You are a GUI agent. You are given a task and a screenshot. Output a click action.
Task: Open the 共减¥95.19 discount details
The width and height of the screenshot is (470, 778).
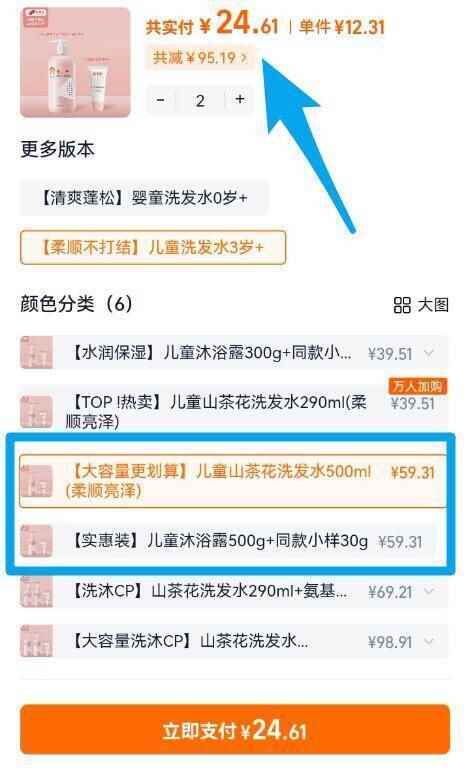pos(201,58)
